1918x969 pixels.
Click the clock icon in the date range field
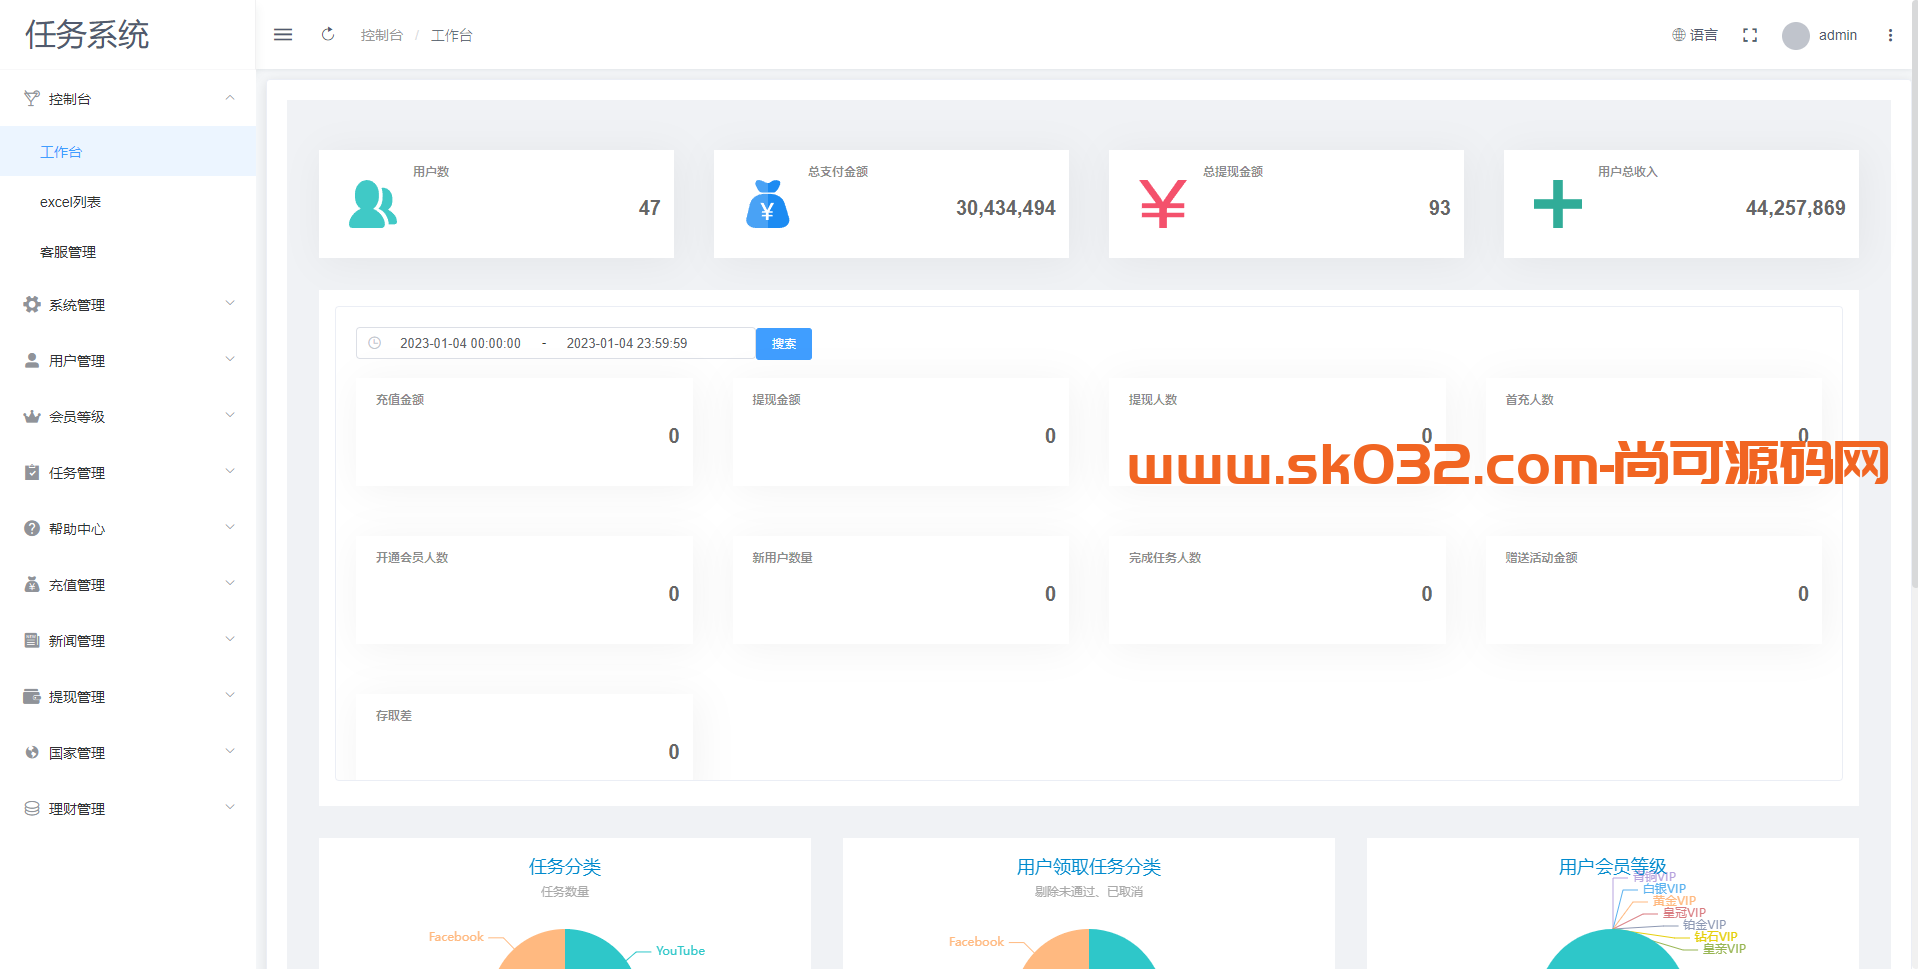click(375, 343)
